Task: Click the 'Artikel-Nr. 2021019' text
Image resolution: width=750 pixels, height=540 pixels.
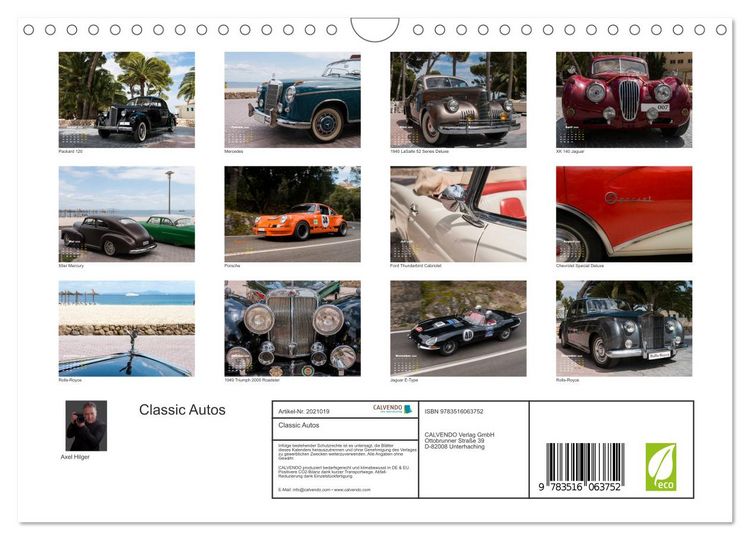Action: pos(304,411)
